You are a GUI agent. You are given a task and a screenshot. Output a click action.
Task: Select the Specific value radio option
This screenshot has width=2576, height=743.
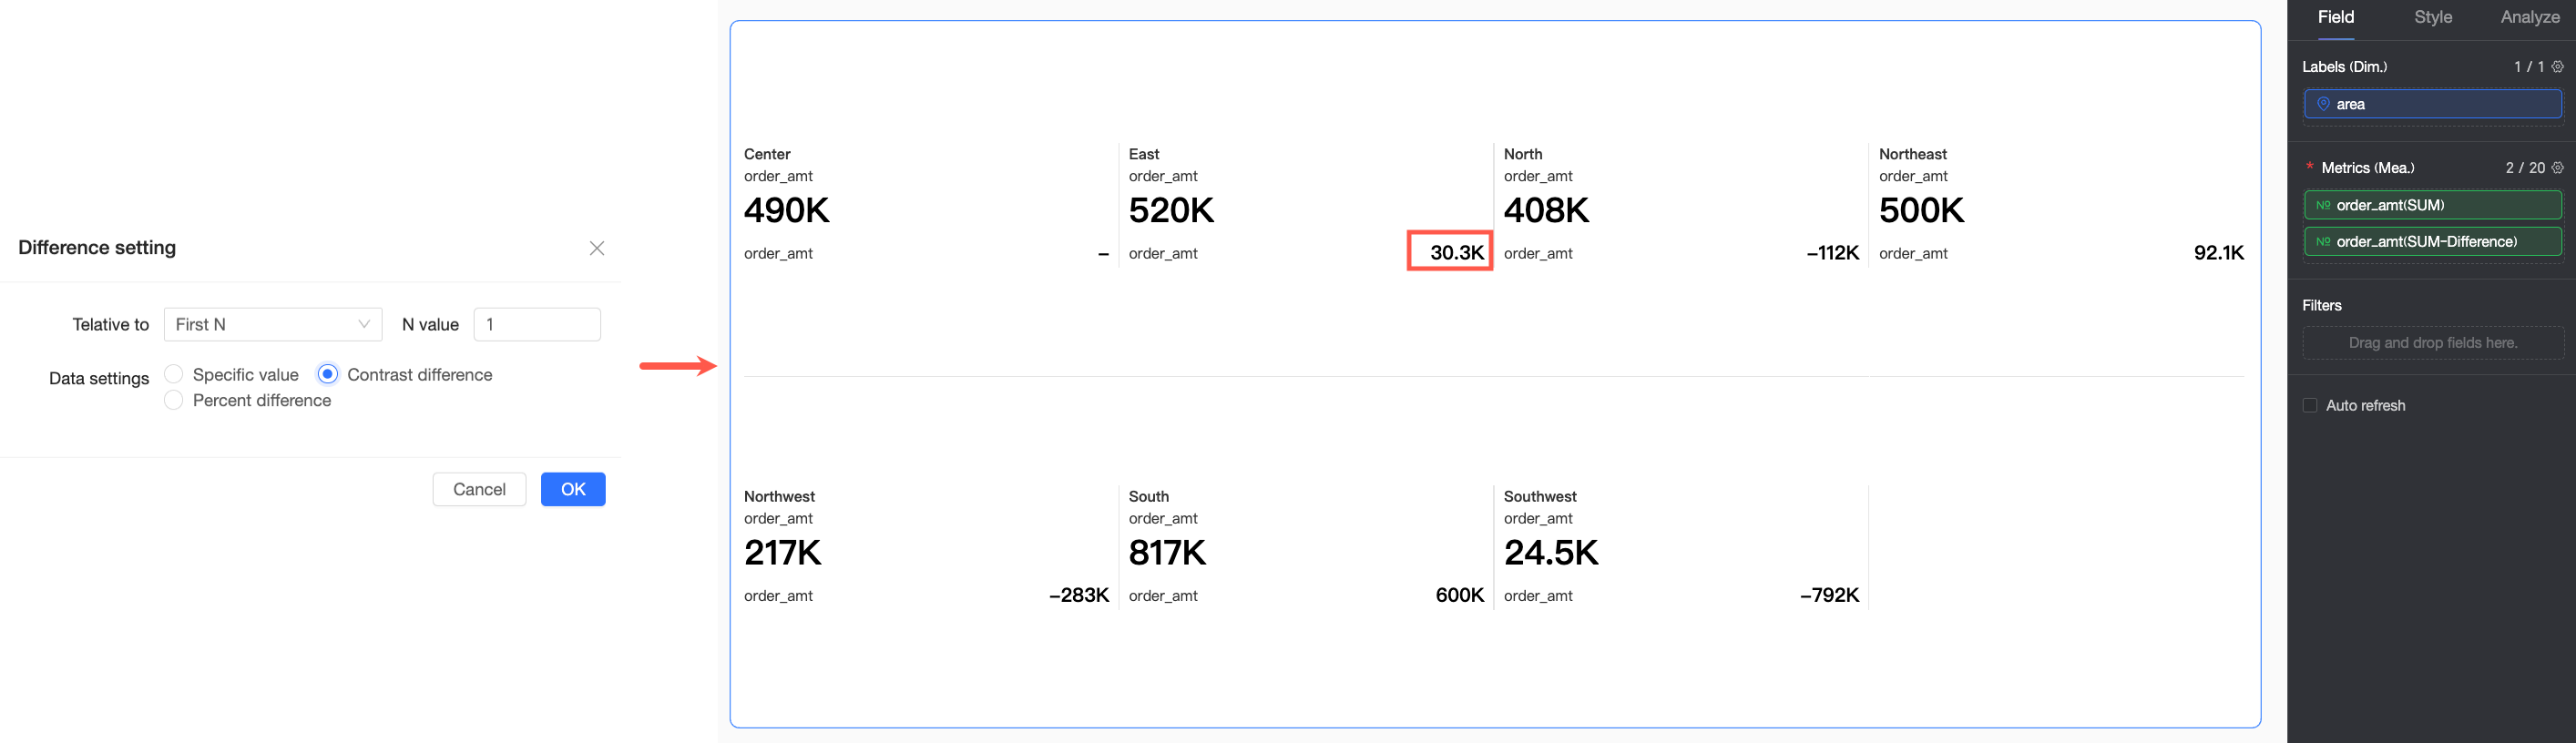click(174, 374)
